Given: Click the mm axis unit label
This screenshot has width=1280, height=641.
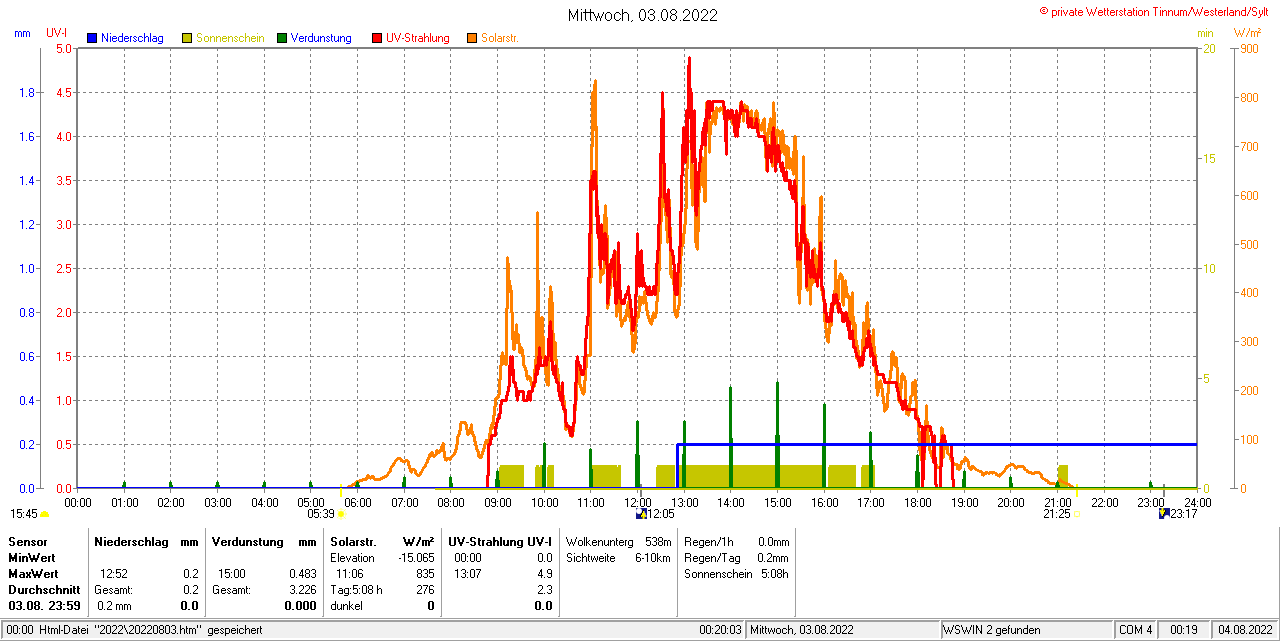Looking at the screenshot, I should [x=23, y=33].
